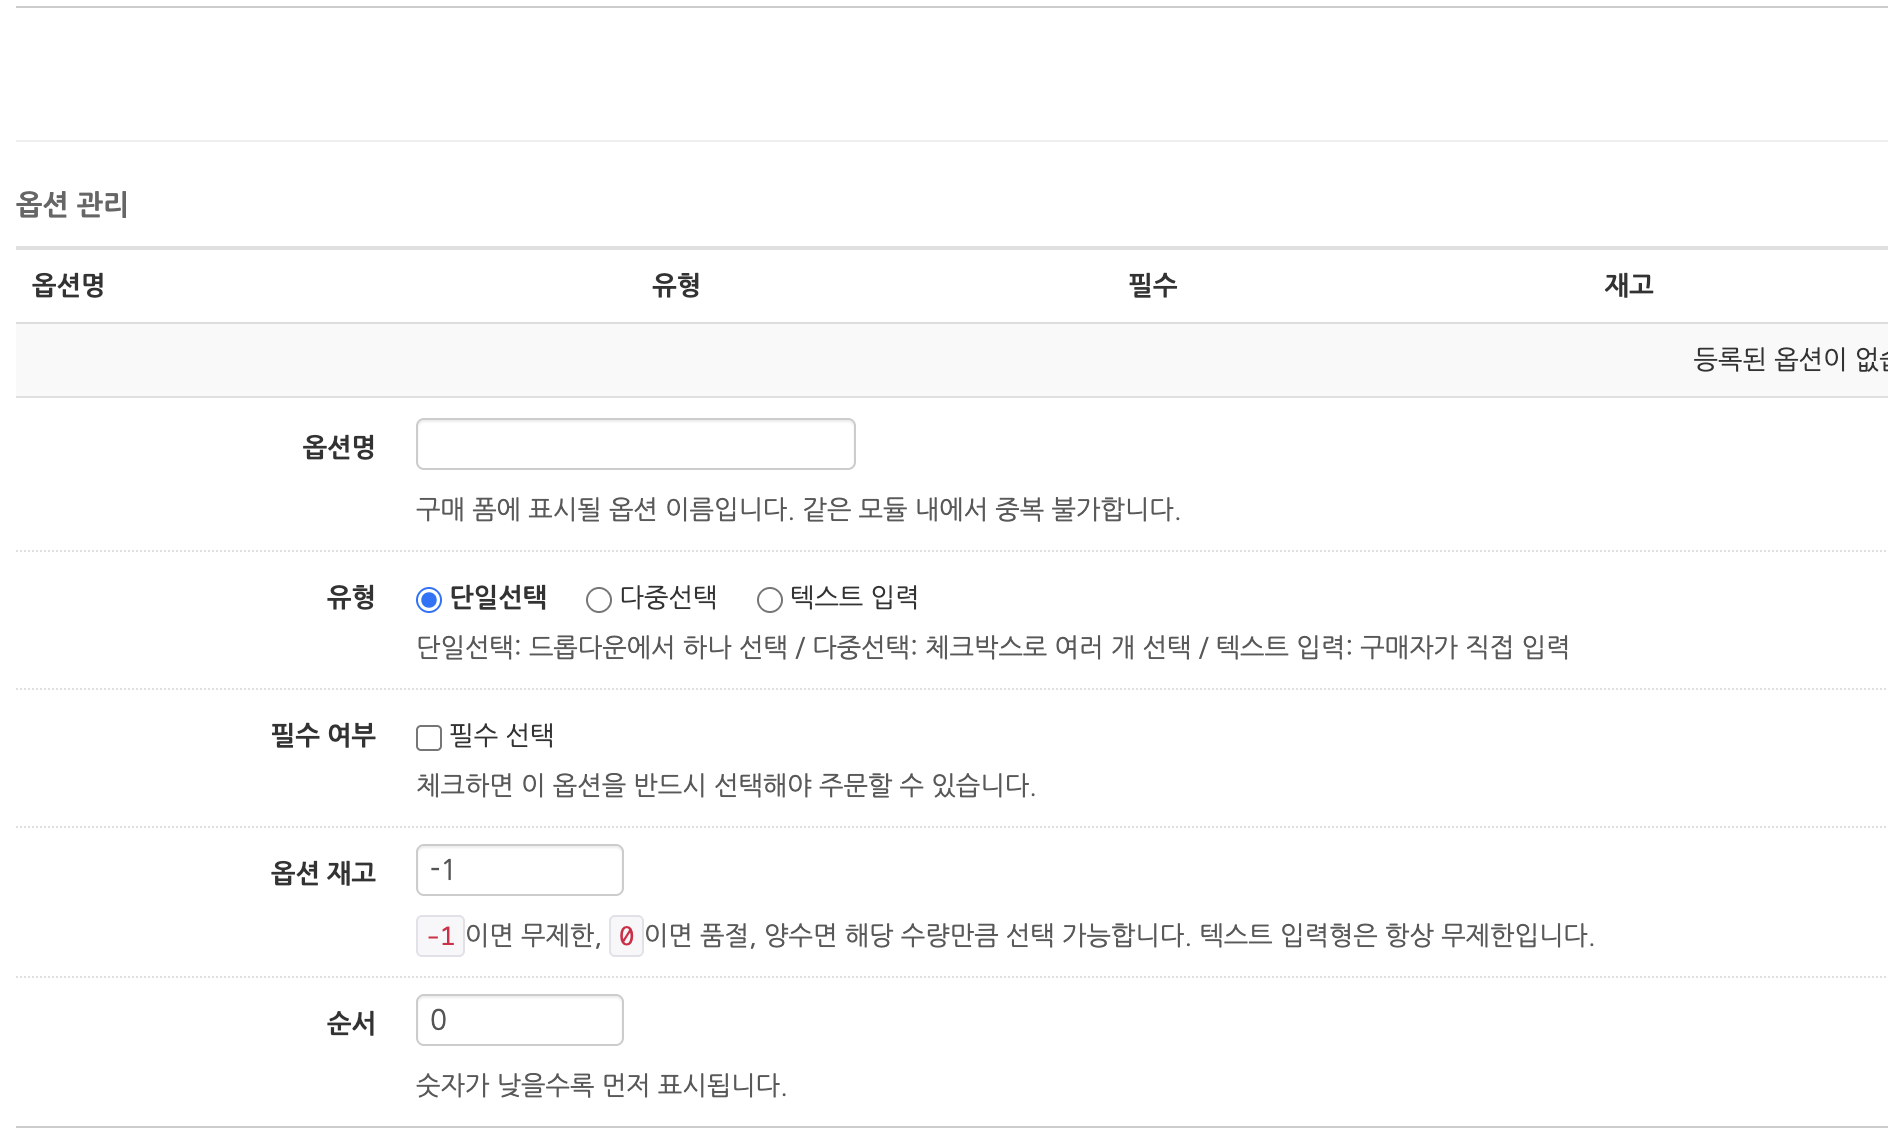
Task: Choose the 다중선택 option type
Action: 598,598
